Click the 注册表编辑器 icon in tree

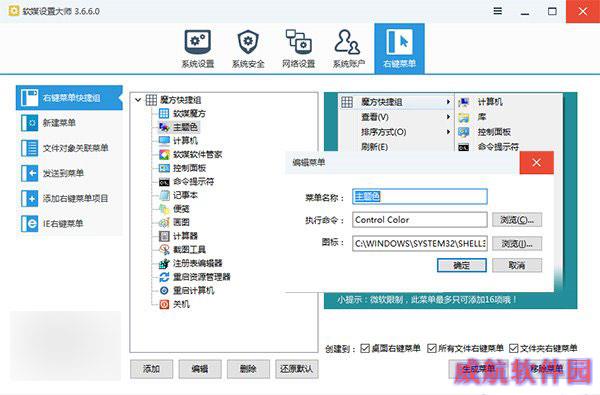click(164, 263)
